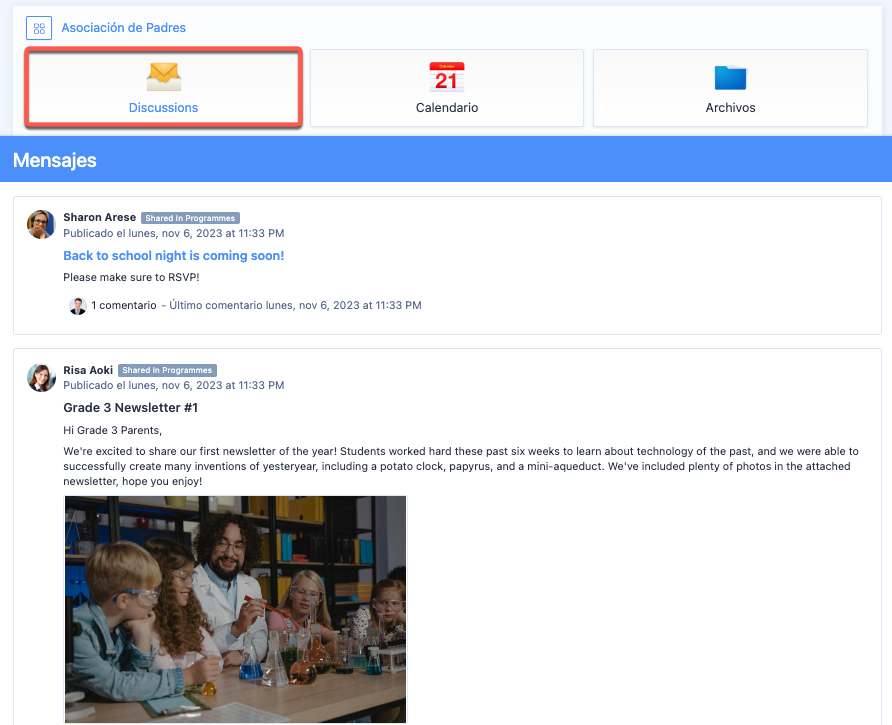This screenshot has height=725, width=892.
Task: Click the commenter avatar beside 1 comentario
Action: pos(78,306)
